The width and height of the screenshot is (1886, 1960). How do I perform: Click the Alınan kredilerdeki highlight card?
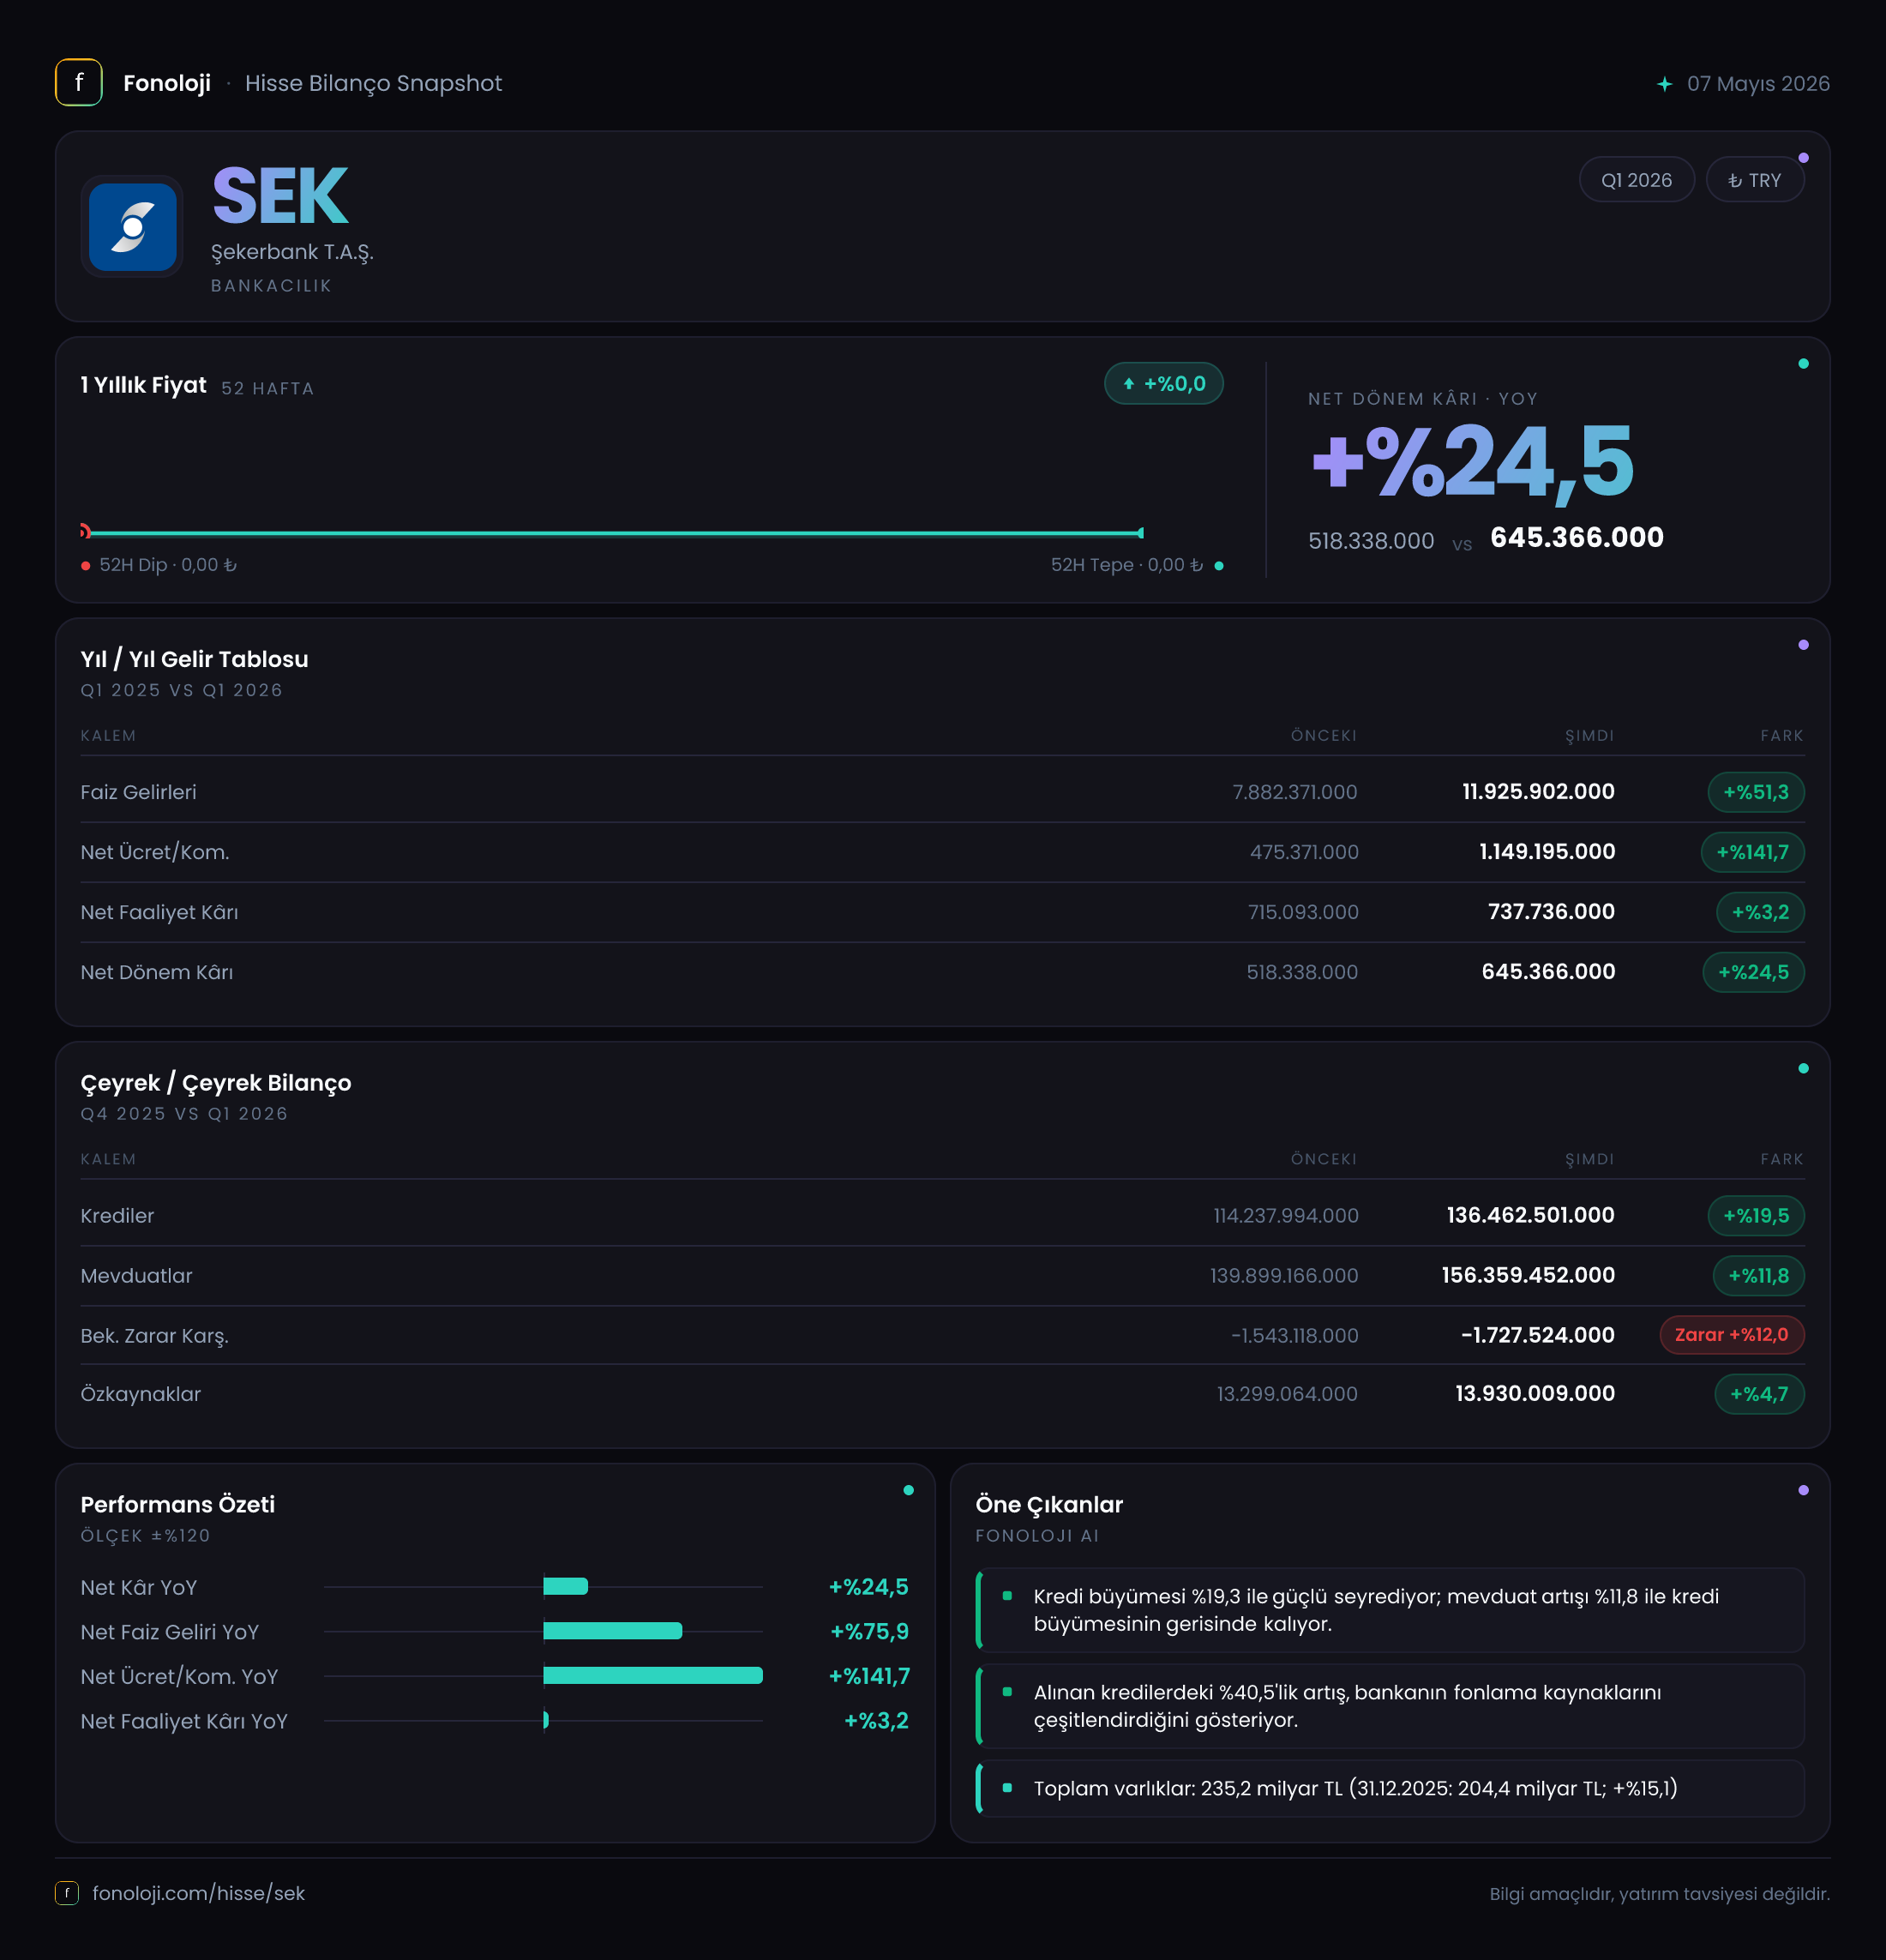click(1390, 1706)
